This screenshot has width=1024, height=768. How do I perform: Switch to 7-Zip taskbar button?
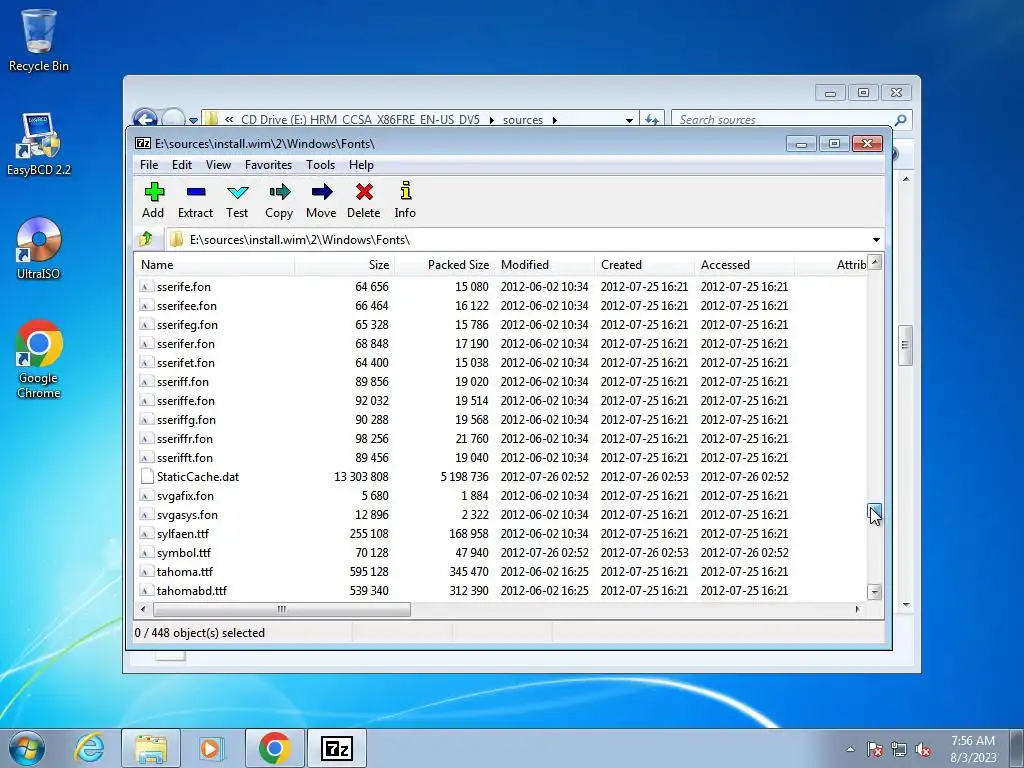tap(337, 748)
